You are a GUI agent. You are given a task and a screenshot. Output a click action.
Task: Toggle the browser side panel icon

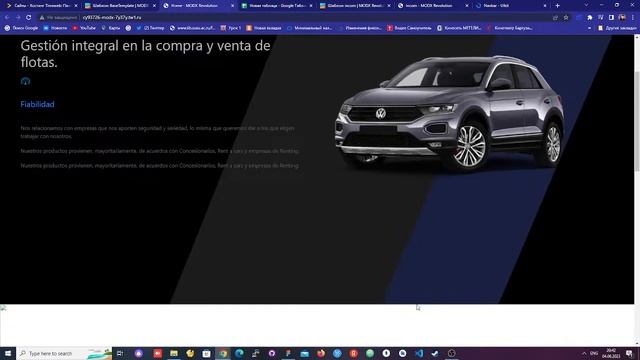(611, 18)
